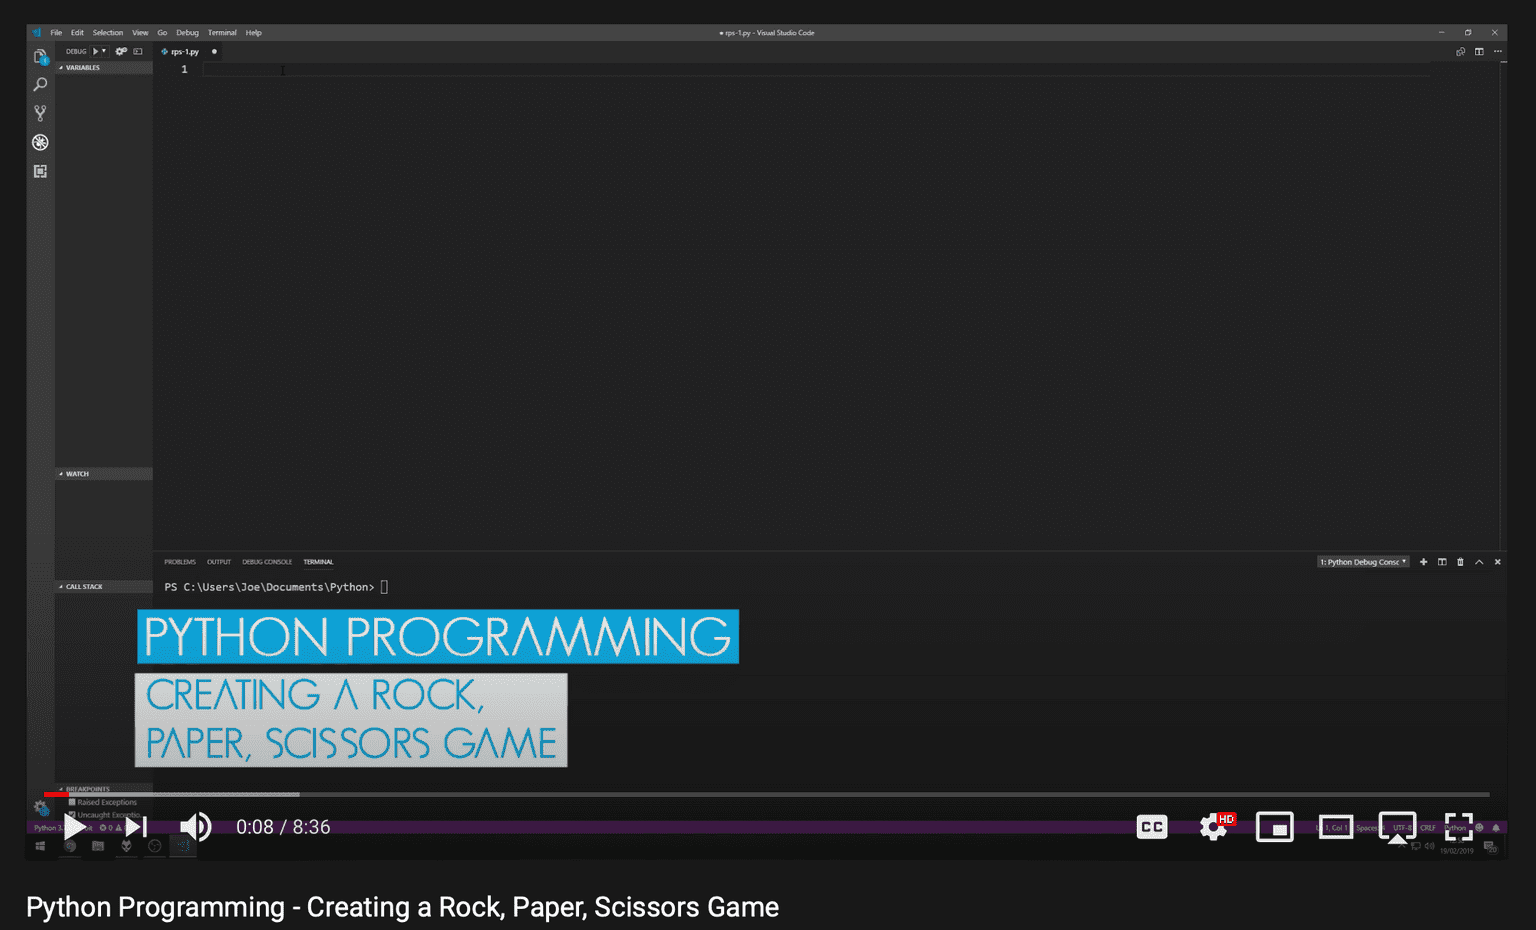Mute the video with speaker icon
Image resolution: width=1536 pixels, height=930 pixels.
click(x=195, y=827)
